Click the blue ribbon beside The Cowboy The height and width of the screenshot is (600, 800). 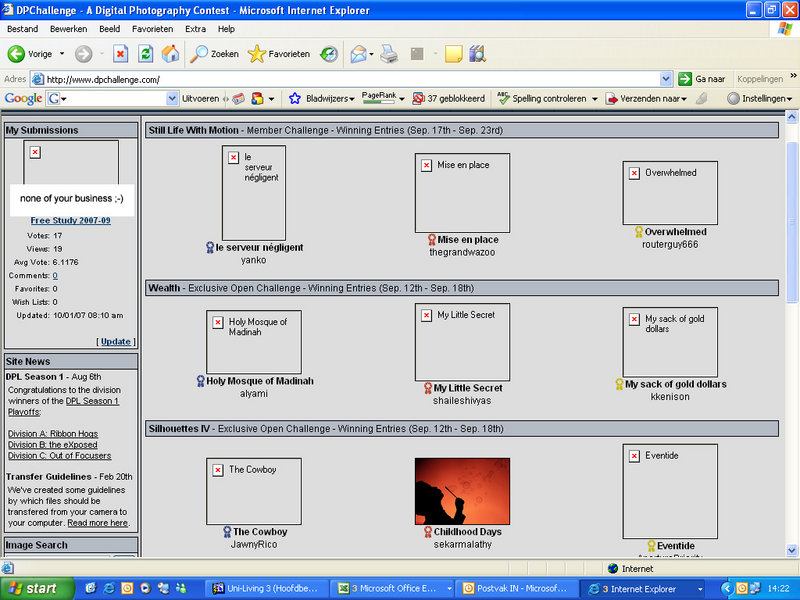point(227,532)
